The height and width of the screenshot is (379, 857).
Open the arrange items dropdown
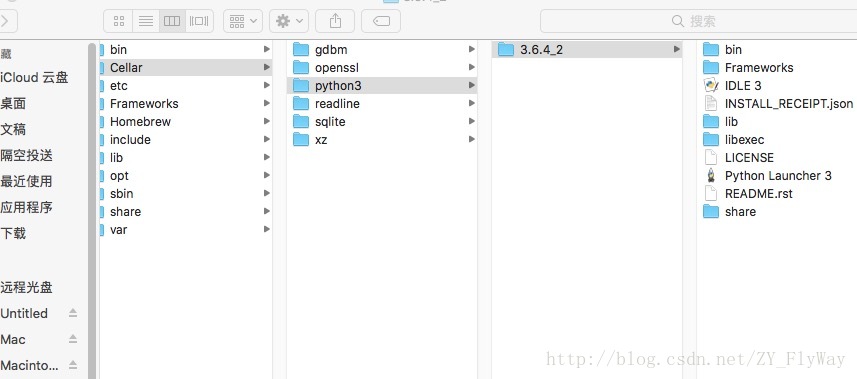pos(243,21)
